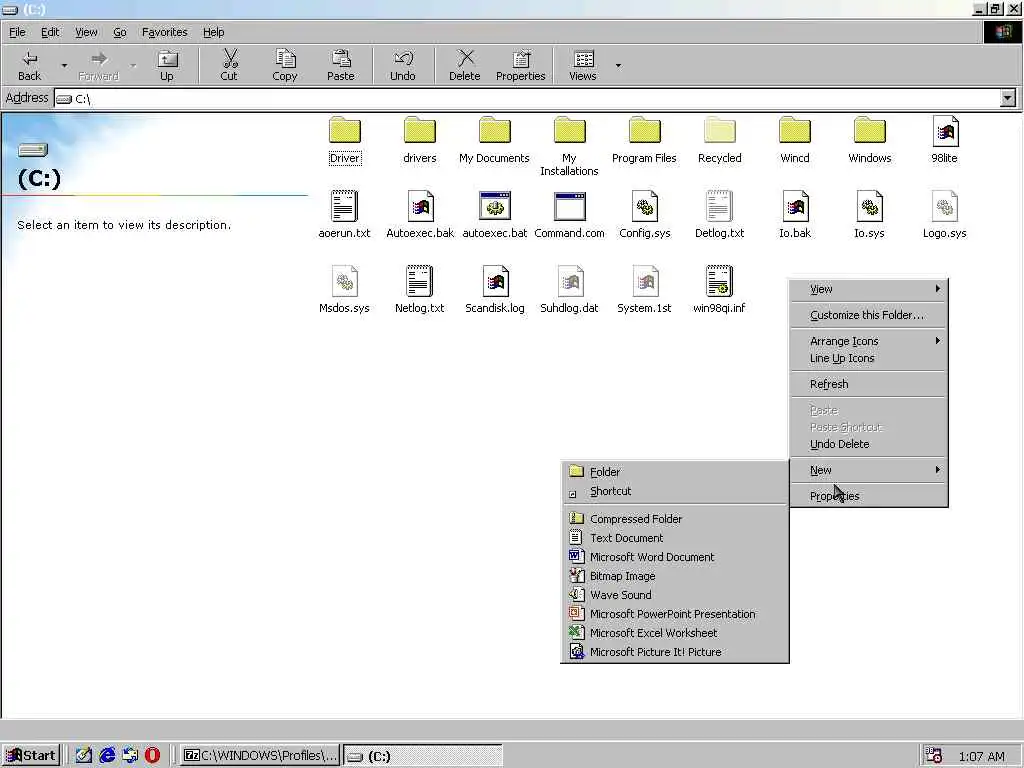Choose Customize this Folder from context menu
Viewport: 1024px width, 768px height.
869,315
